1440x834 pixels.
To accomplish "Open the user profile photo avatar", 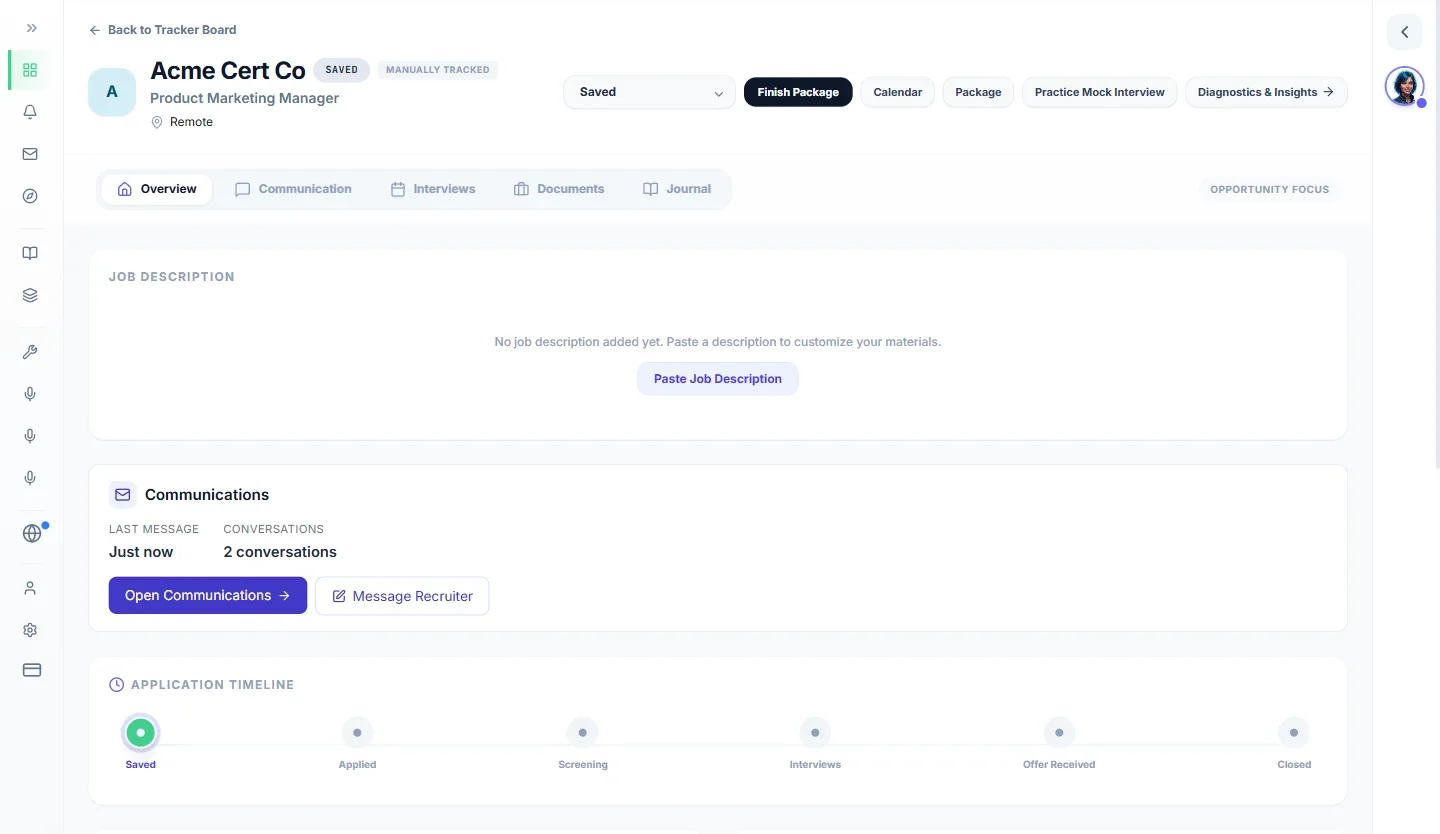I will coord(1404,87).
